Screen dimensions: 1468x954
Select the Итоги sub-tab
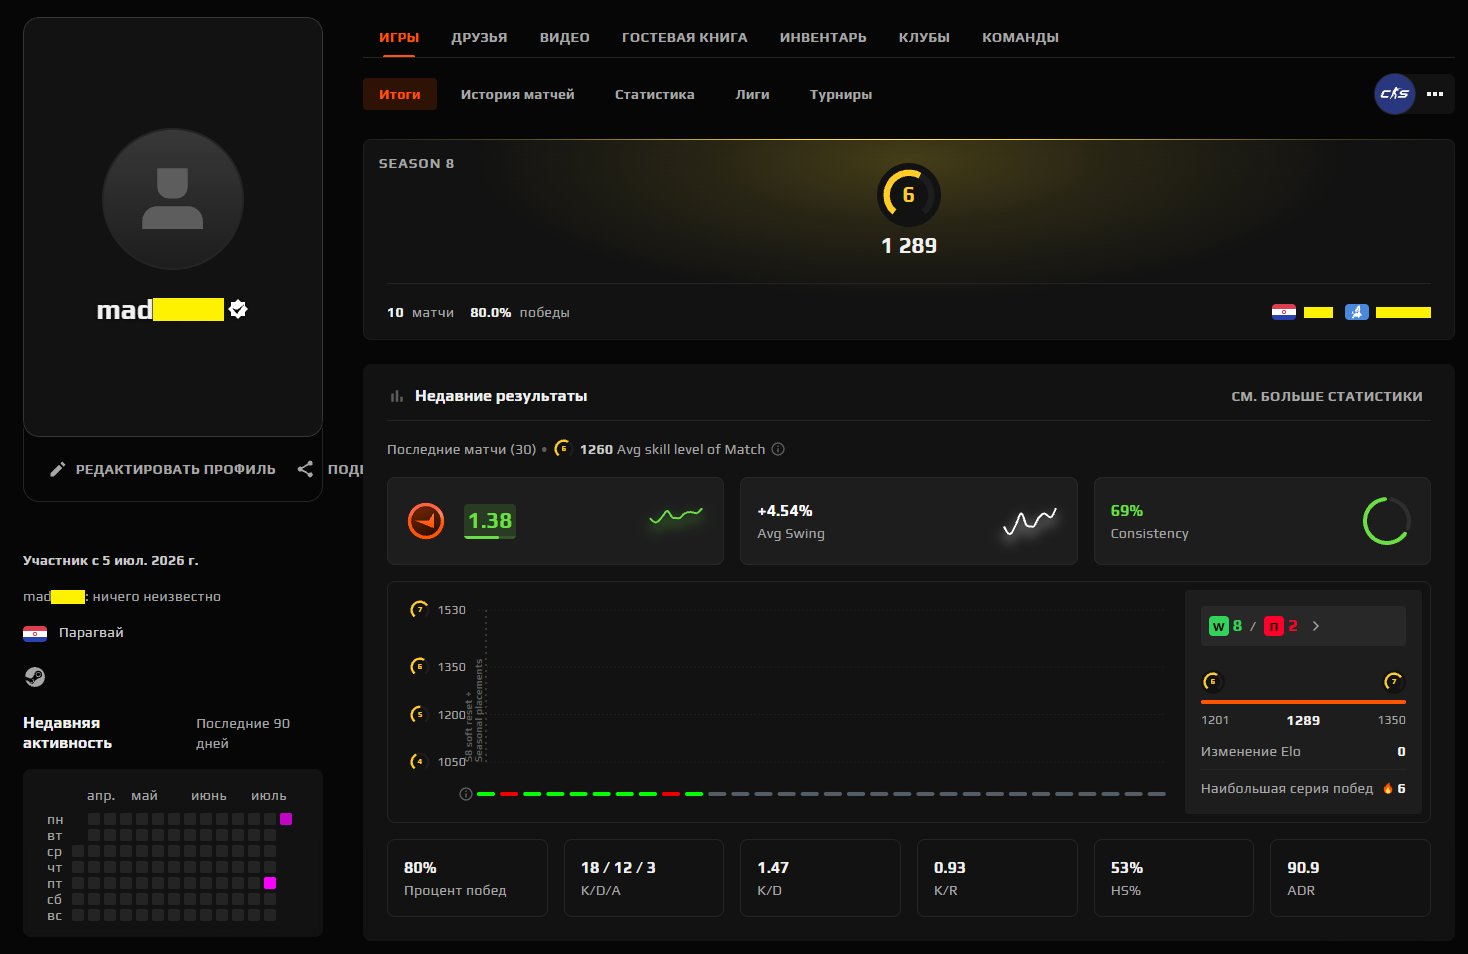click(x=400, y=94)
